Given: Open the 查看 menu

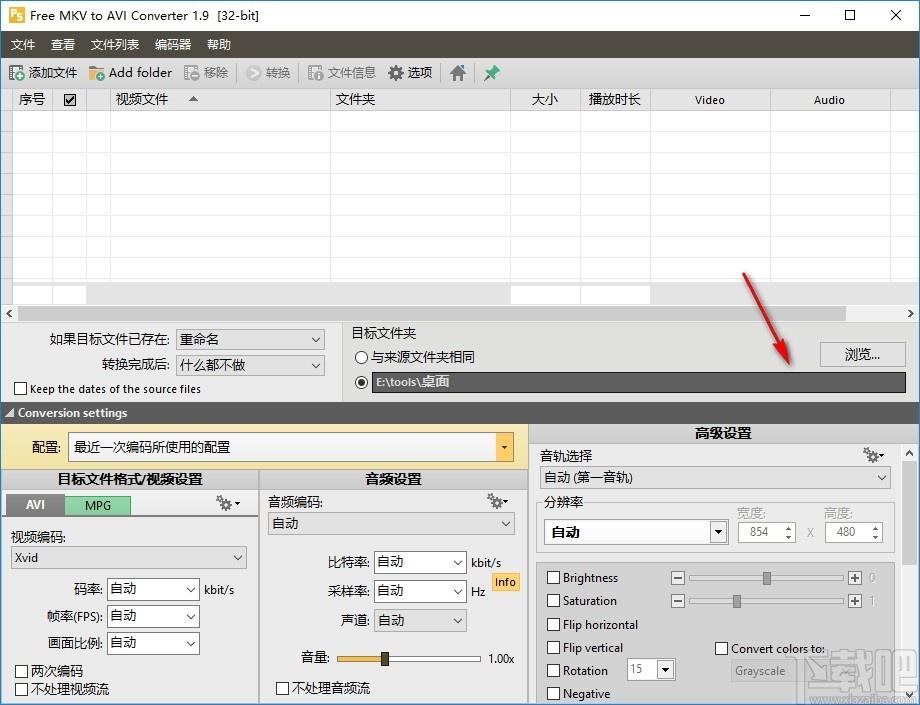Looking at the screenshot, I should click(x=63, y=45).
